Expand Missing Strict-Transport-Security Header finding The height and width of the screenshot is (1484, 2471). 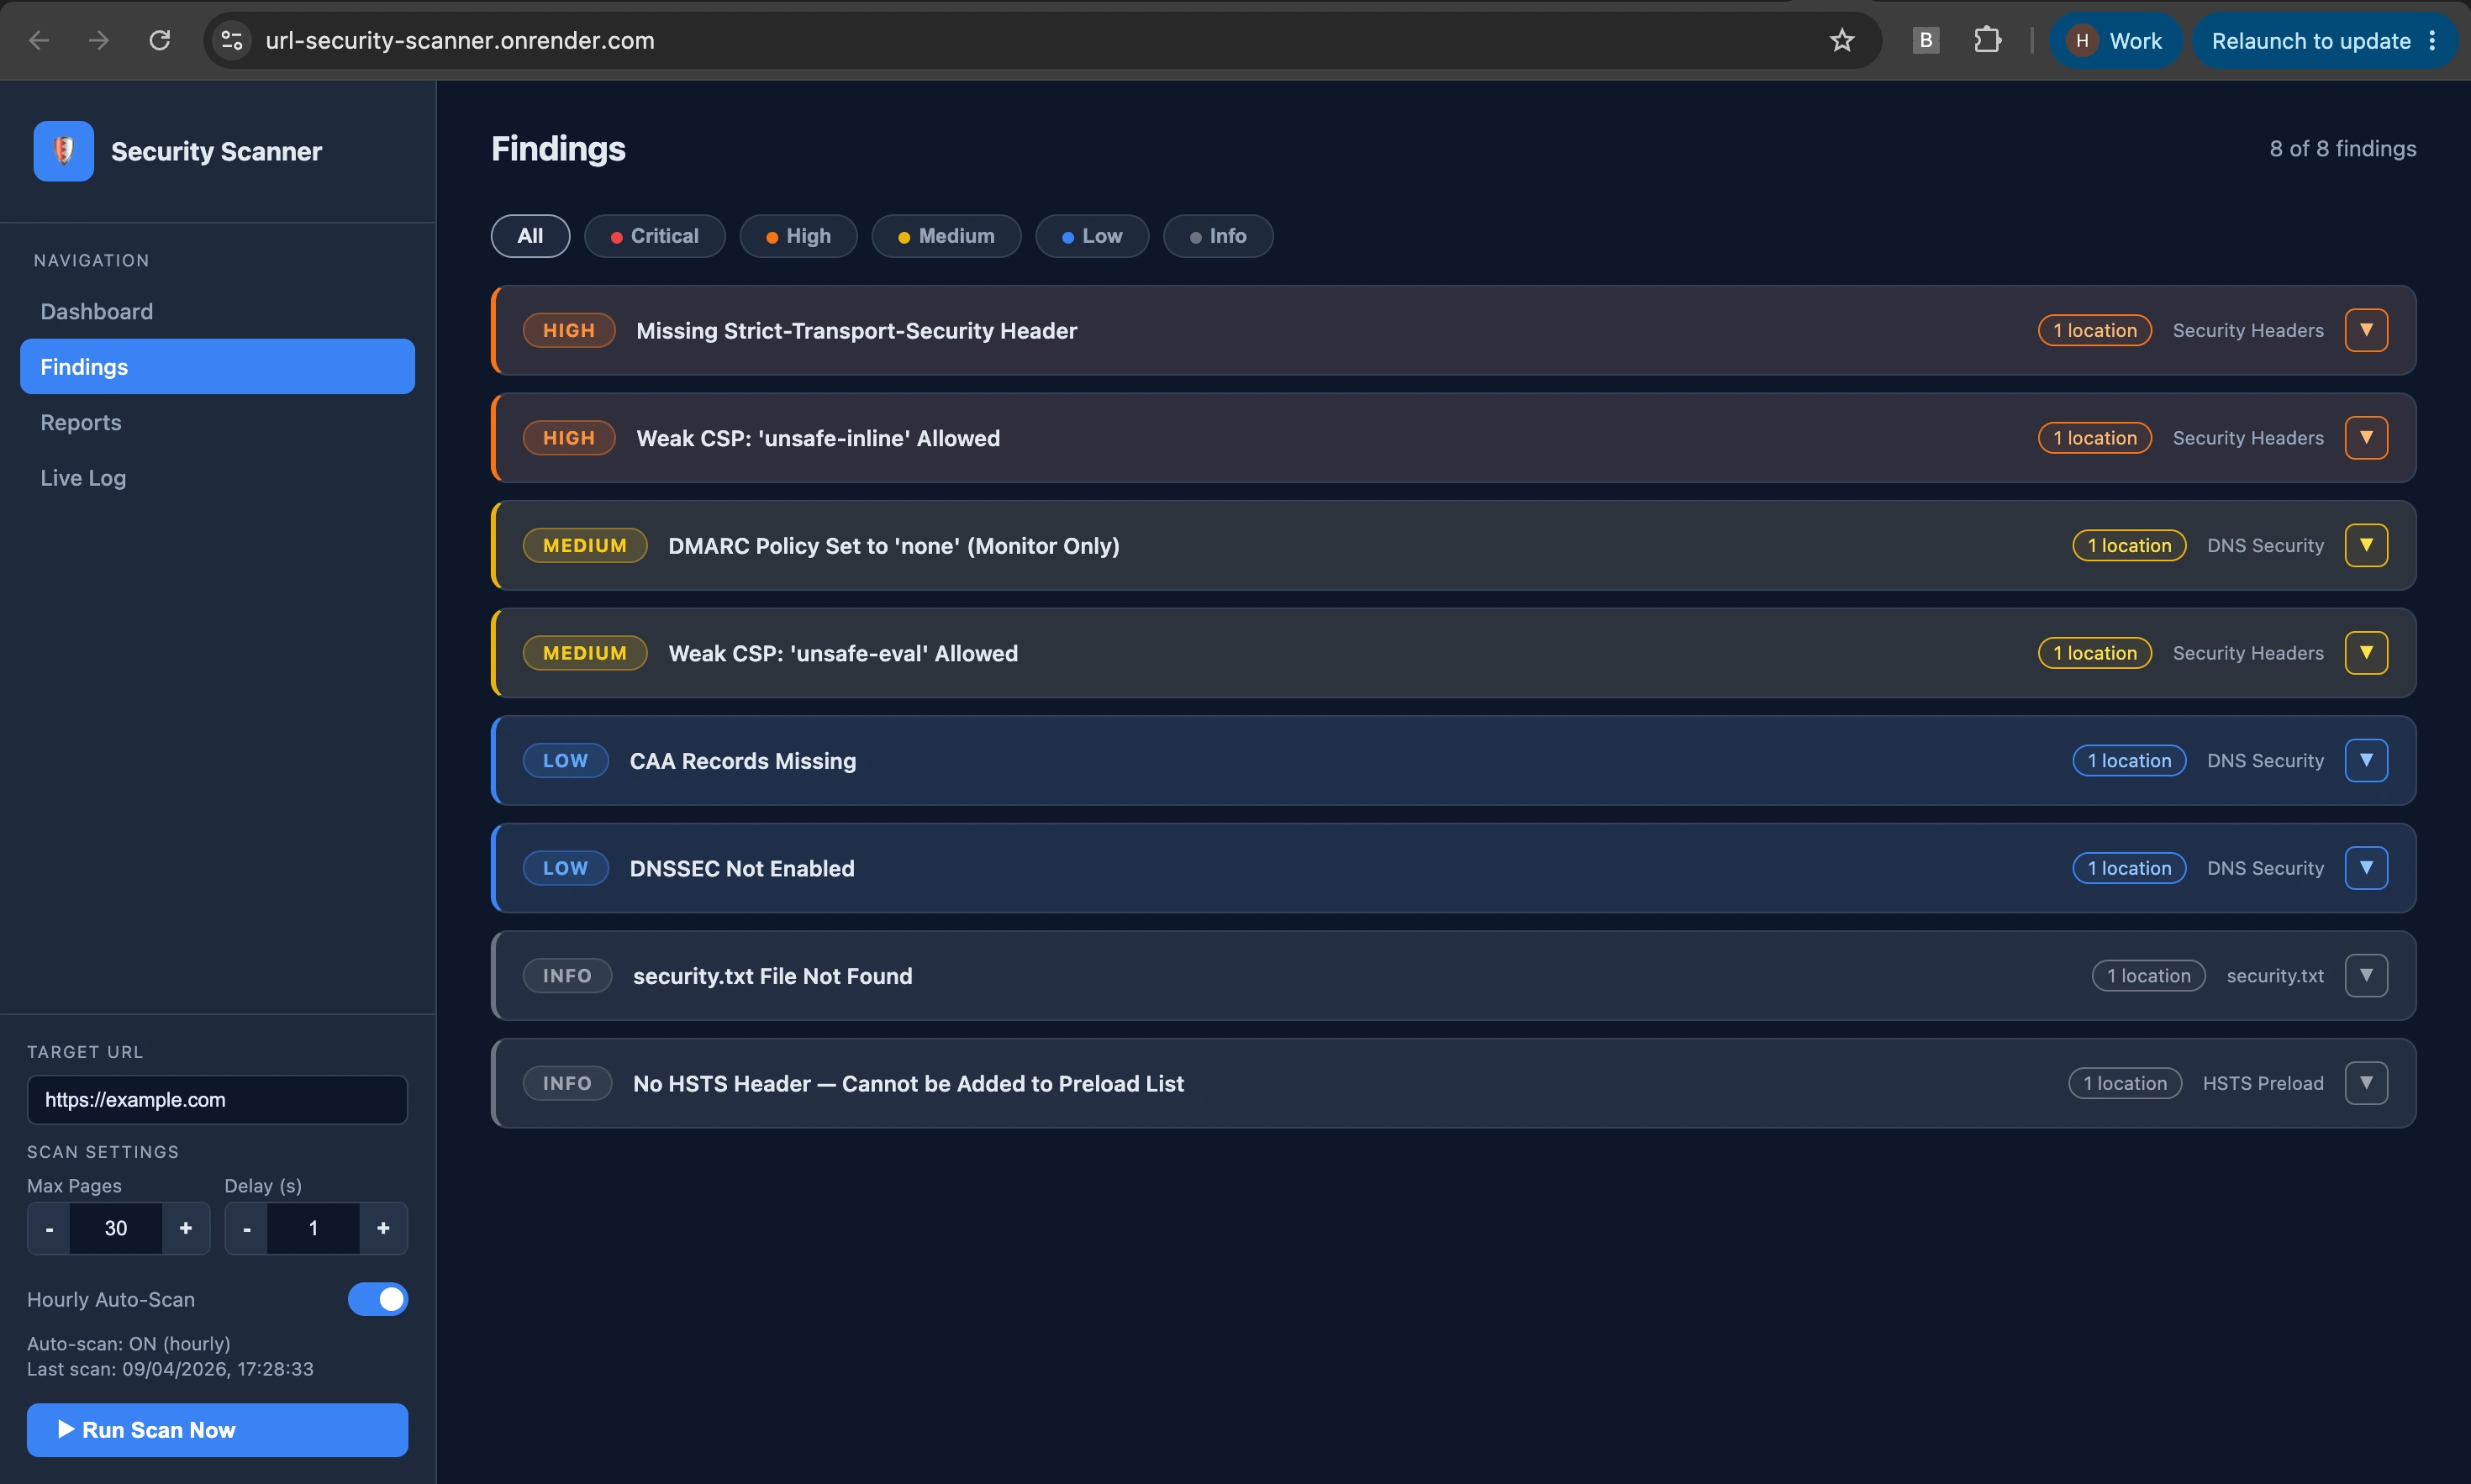point(2366,330)
